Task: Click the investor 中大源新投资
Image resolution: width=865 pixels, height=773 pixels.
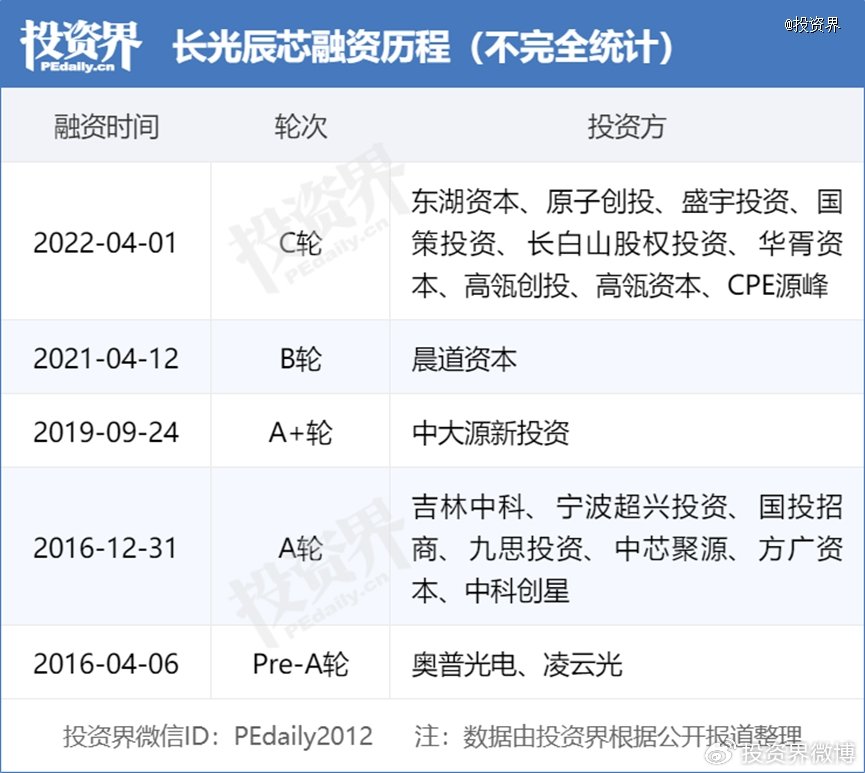Action: [x=490, y=432]
